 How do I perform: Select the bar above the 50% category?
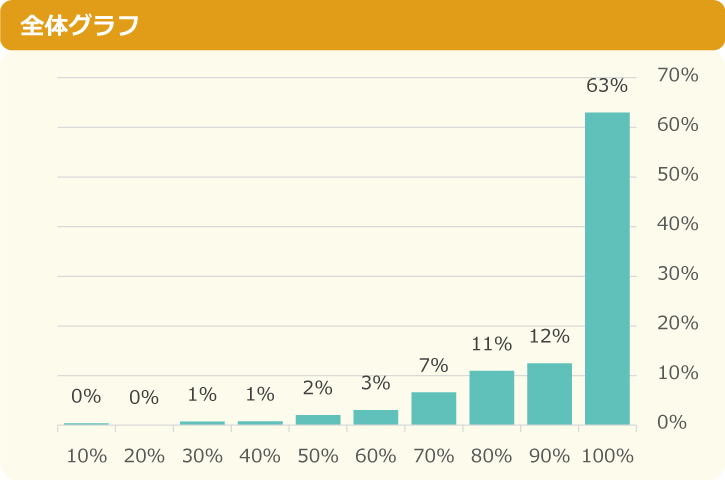pos(318,419)
